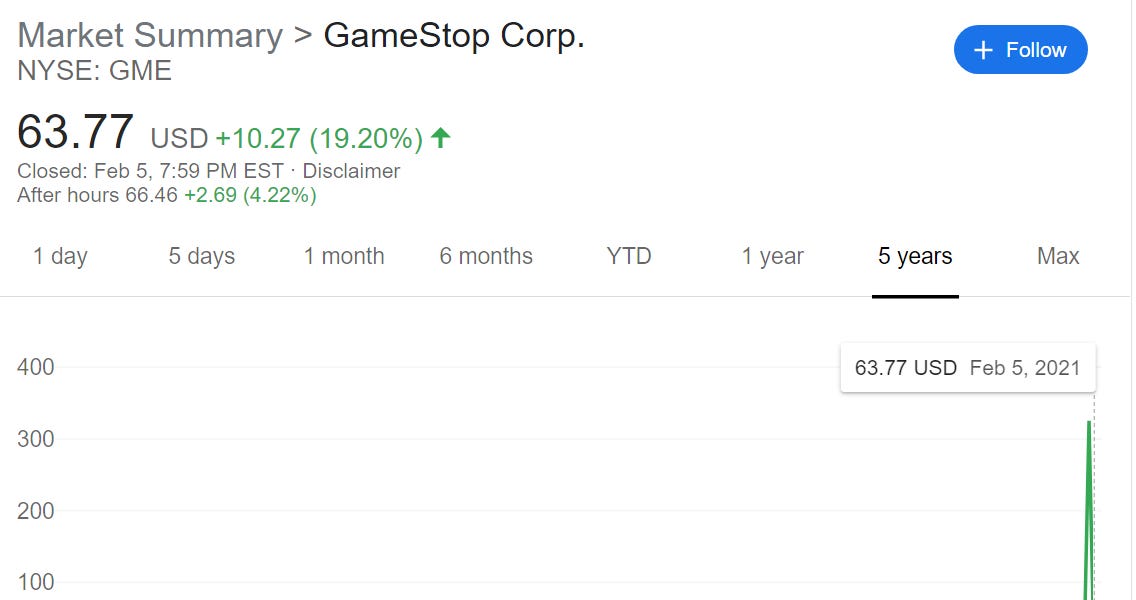Click the 400 y-axis label

[x=36, y=367]
